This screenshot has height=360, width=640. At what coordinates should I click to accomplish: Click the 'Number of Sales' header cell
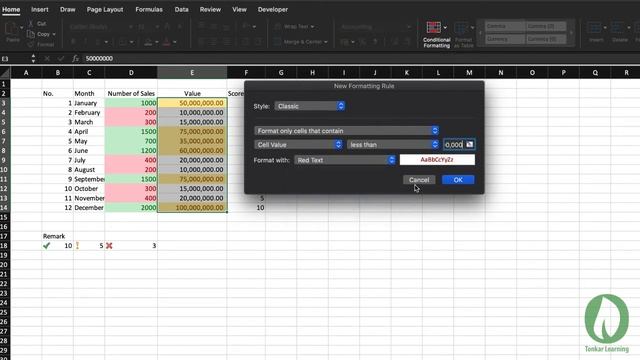click(131, 93)
